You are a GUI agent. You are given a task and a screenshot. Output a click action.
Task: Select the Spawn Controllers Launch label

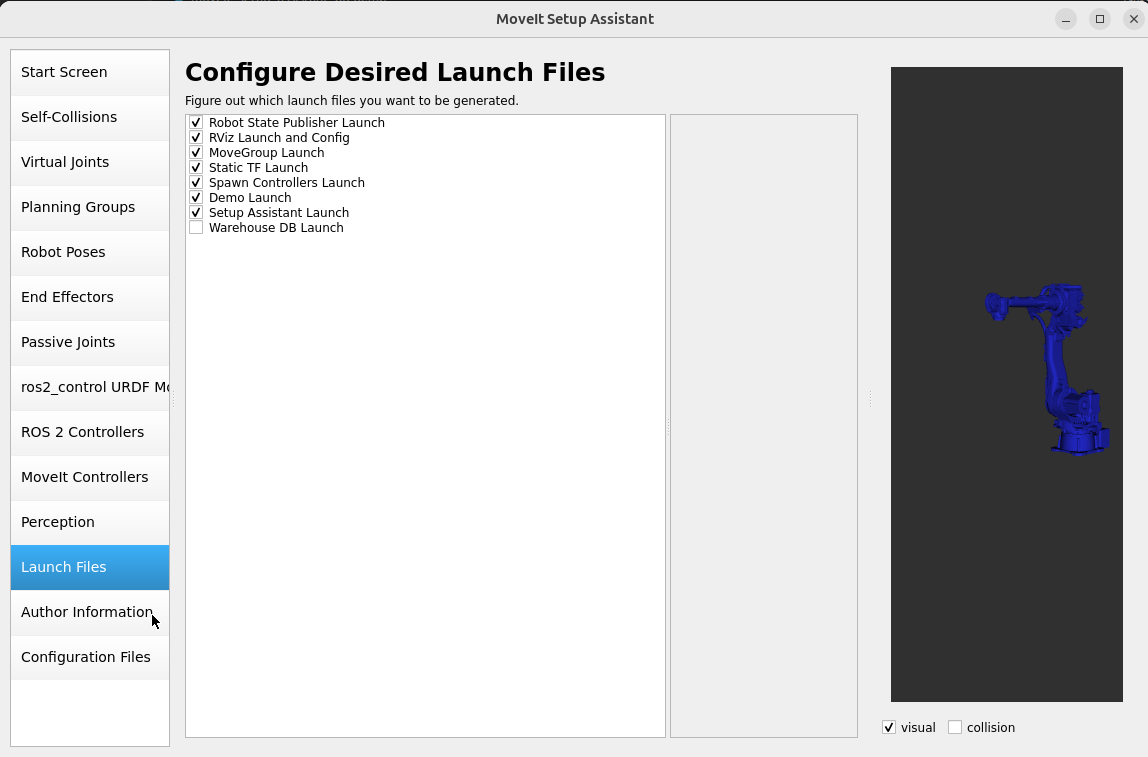[286, 182]
